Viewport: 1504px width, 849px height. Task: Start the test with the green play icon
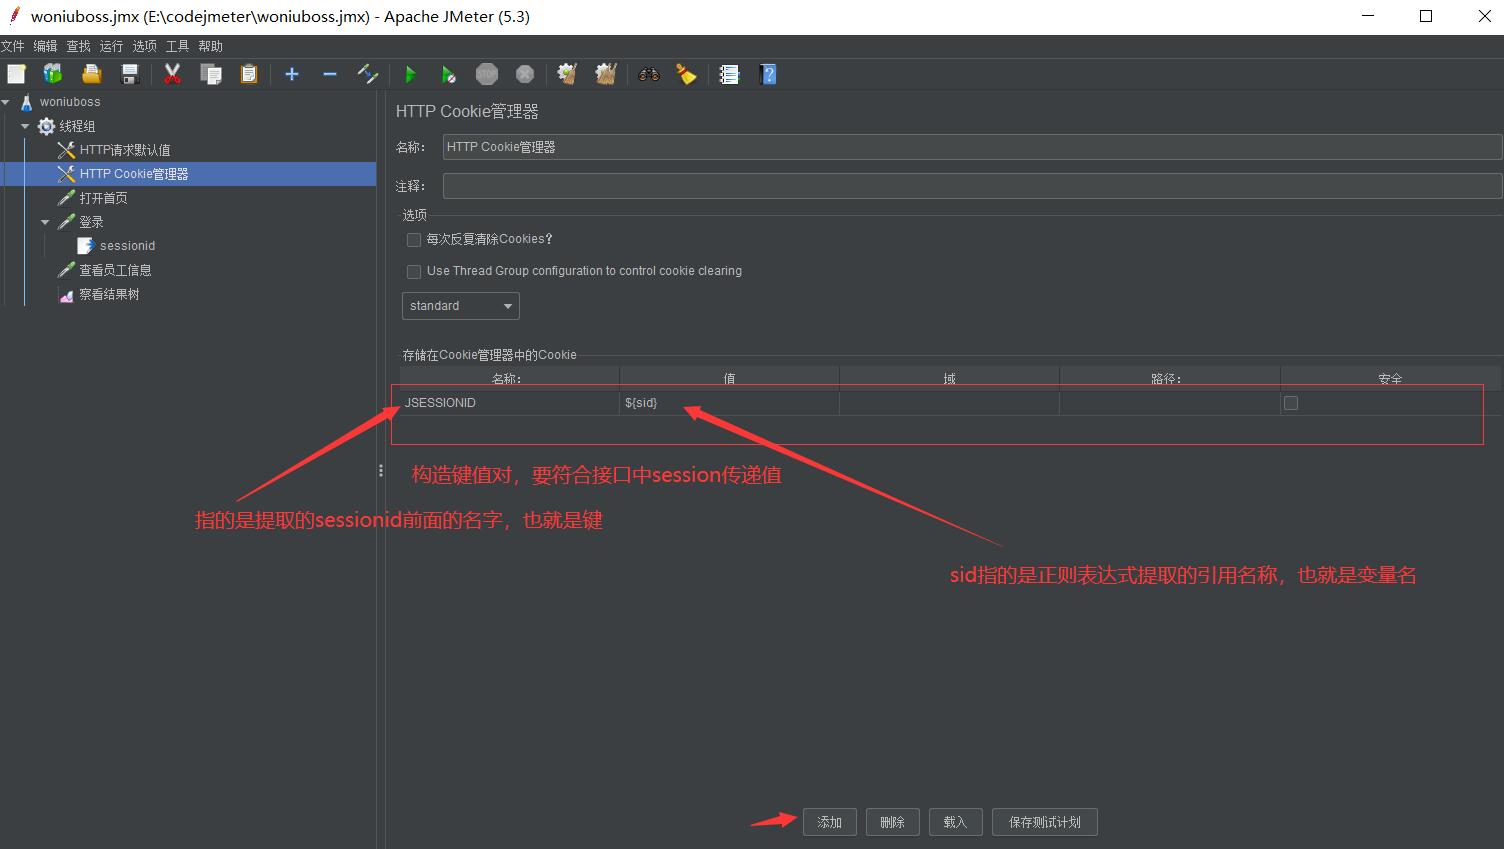click(x=410, y=74)
